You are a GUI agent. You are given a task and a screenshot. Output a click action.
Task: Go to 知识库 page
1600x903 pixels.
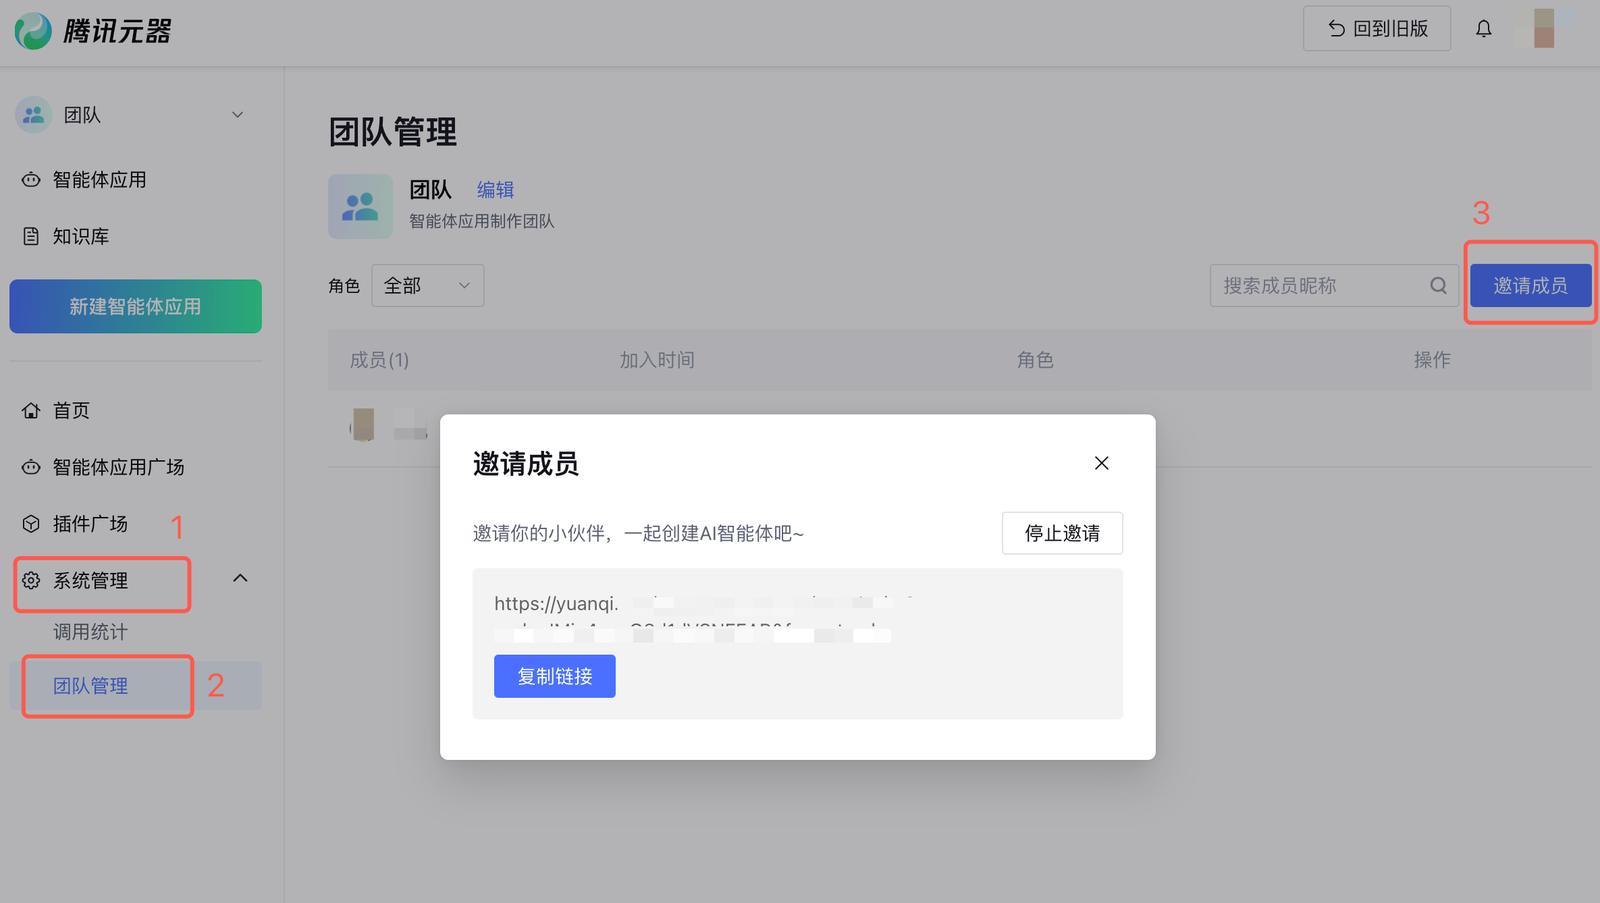point(81,237)
